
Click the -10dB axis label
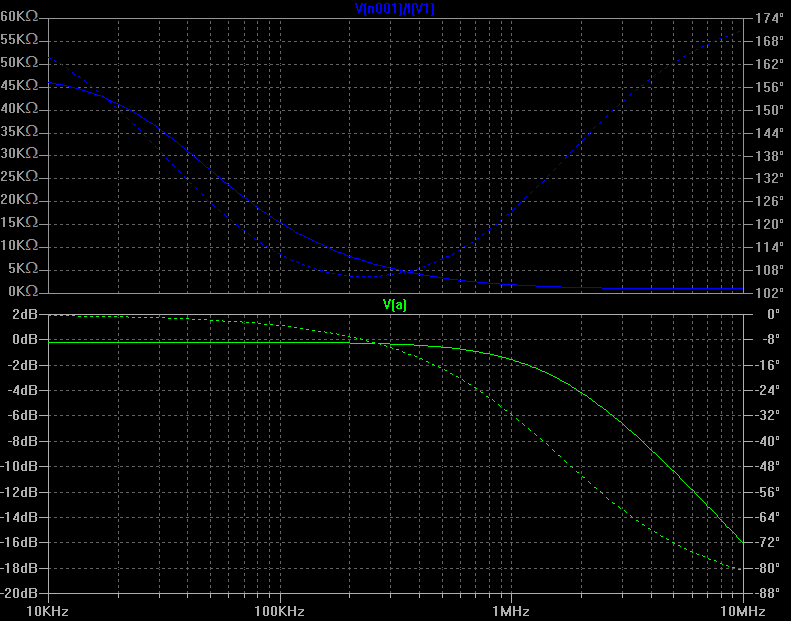[x=19, y=466]
